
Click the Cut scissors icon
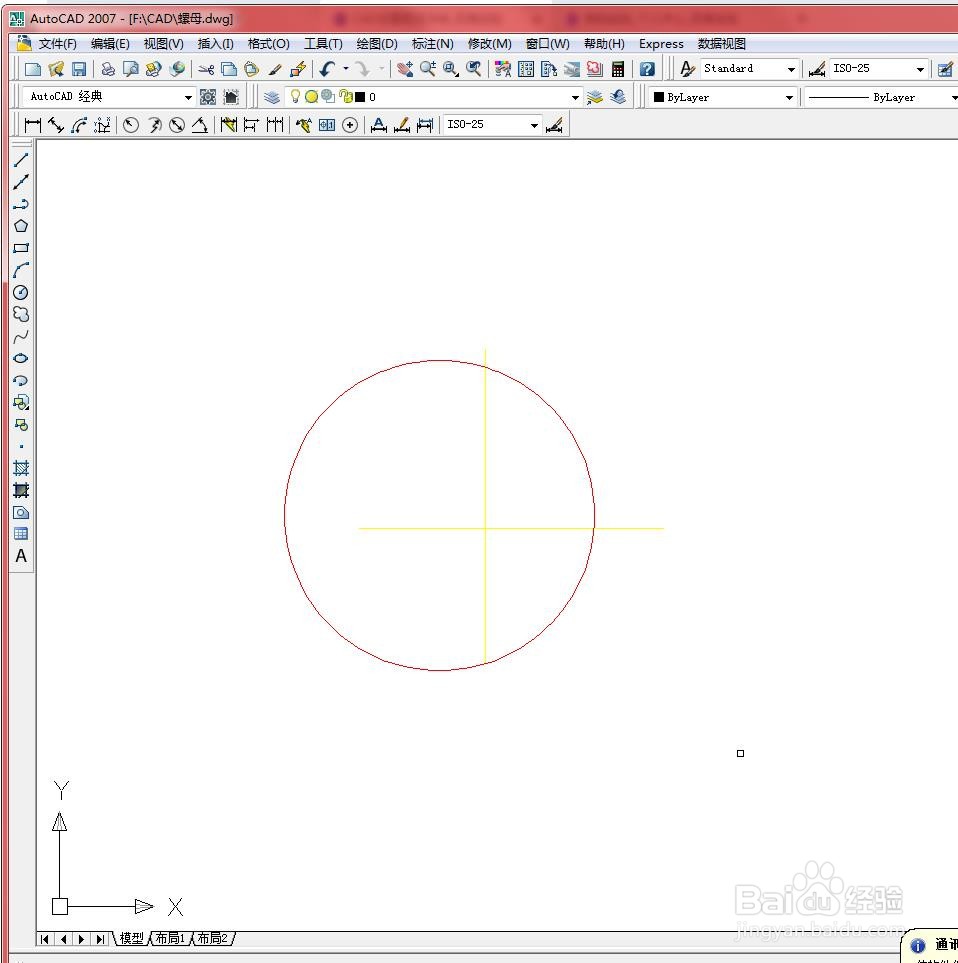(206, 69)
